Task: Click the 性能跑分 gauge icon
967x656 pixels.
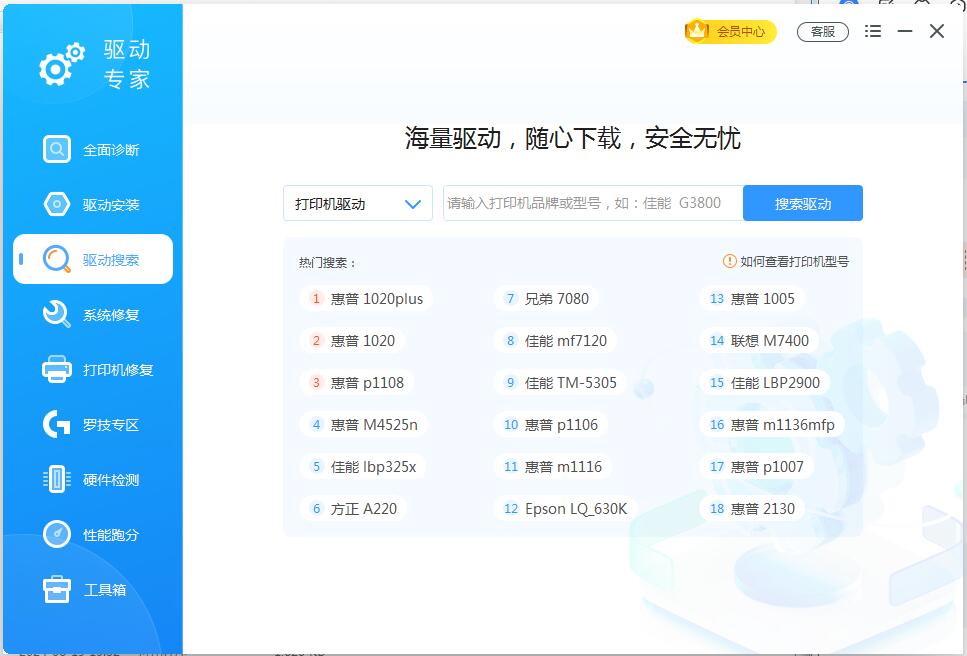Action: [57, 534]
